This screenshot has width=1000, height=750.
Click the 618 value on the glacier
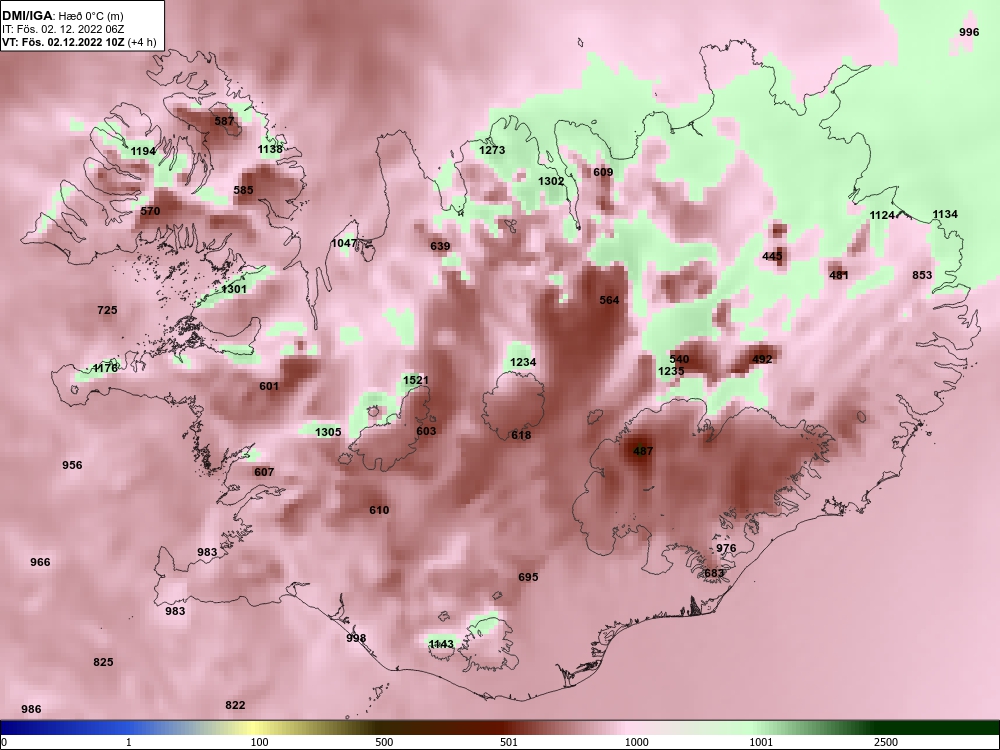(521, 435)
